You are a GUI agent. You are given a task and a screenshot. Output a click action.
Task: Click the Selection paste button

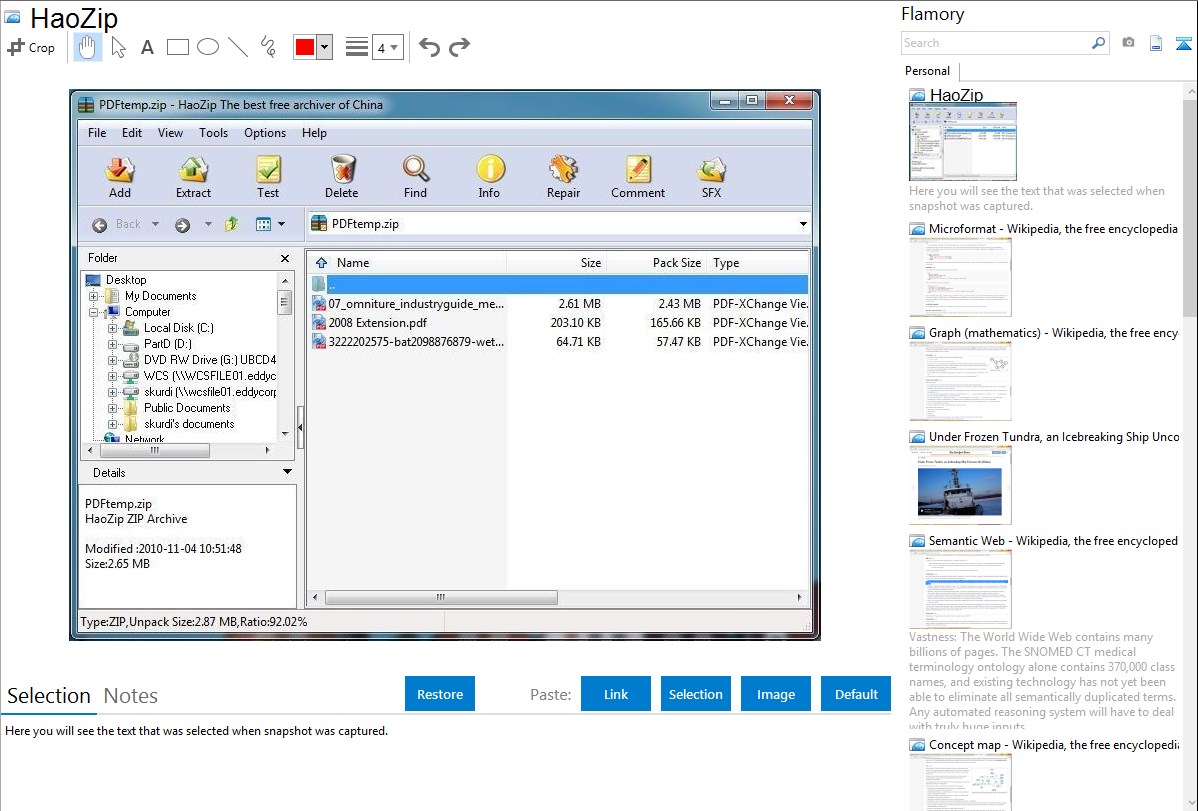(695, 694)
